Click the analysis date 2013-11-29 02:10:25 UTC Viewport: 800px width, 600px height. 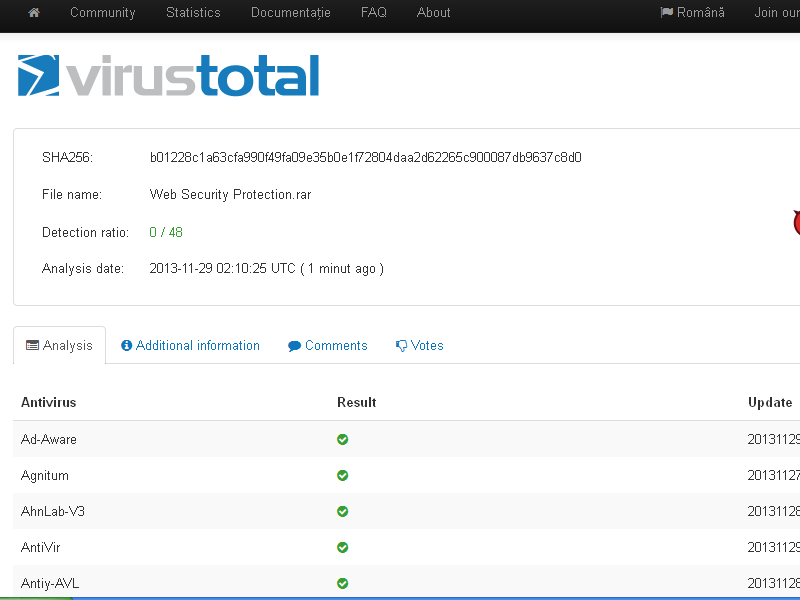[222, 268]
